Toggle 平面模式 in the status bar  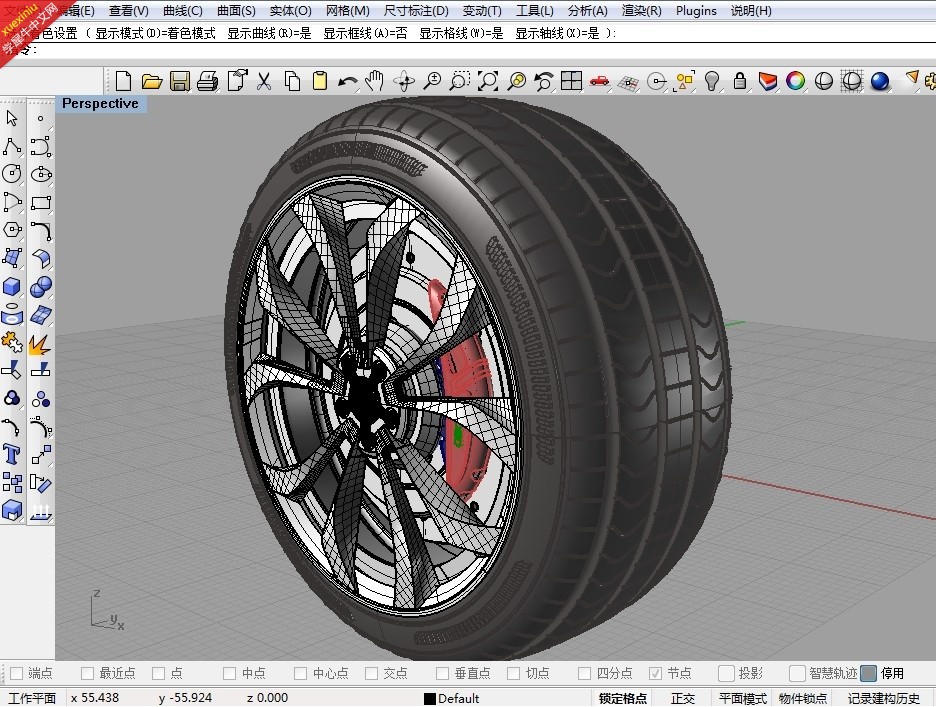coord(743,698)
